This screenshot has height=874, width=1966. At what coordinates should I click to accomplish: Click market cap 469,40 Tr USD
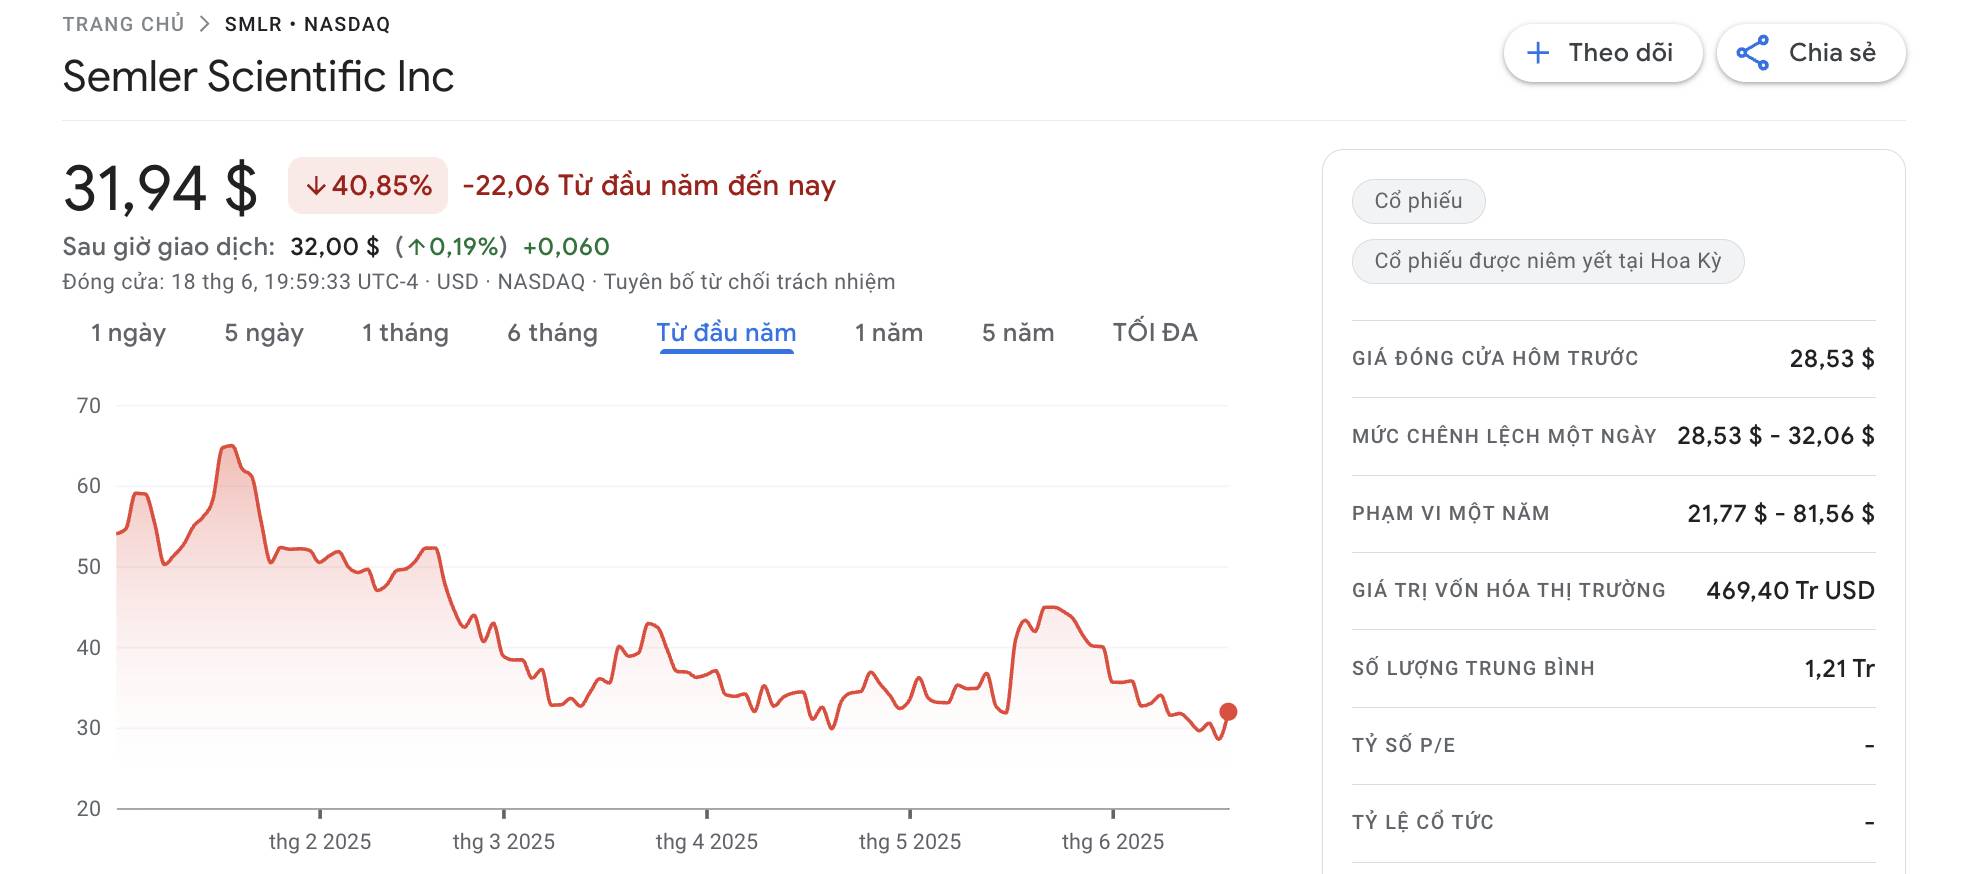1791,590
